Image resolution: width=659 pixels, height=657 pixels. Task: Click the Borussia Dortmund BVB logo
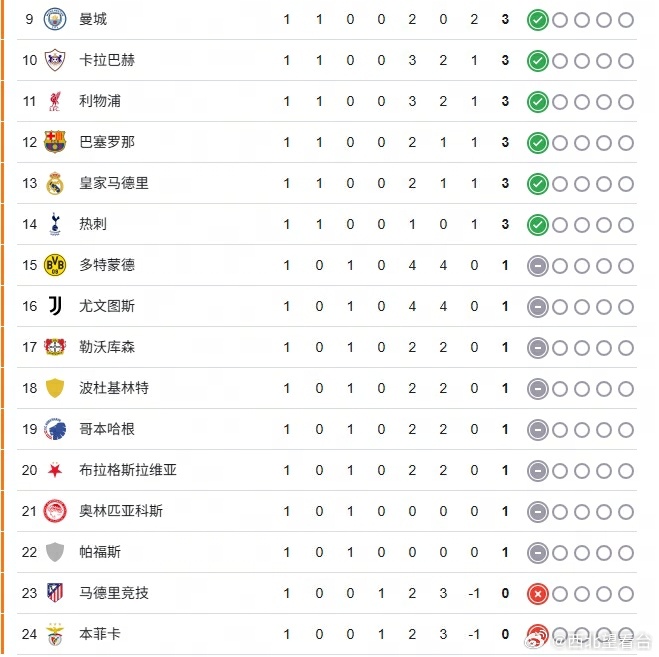55,265
